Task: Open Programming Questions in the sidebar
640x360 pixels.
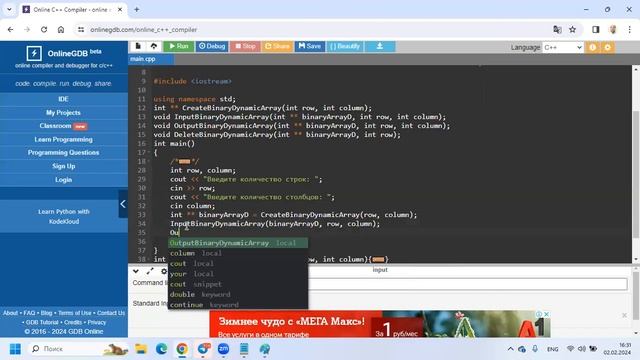Action: coord(64,153)
